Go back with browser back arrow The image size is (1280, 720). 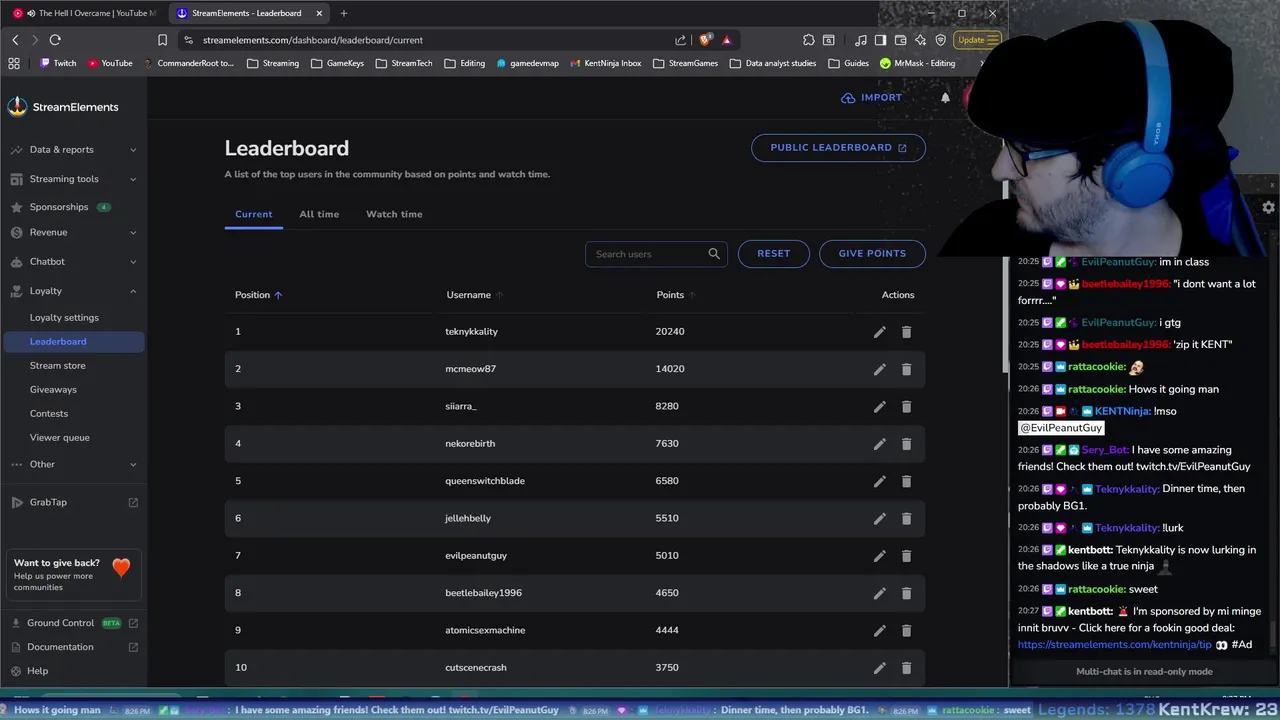coord(15,40)
